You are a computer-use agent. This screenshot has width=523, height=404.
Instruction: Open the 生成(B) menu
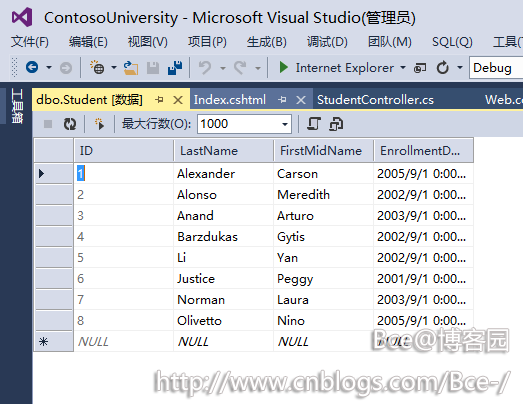(x=267, y=42)
